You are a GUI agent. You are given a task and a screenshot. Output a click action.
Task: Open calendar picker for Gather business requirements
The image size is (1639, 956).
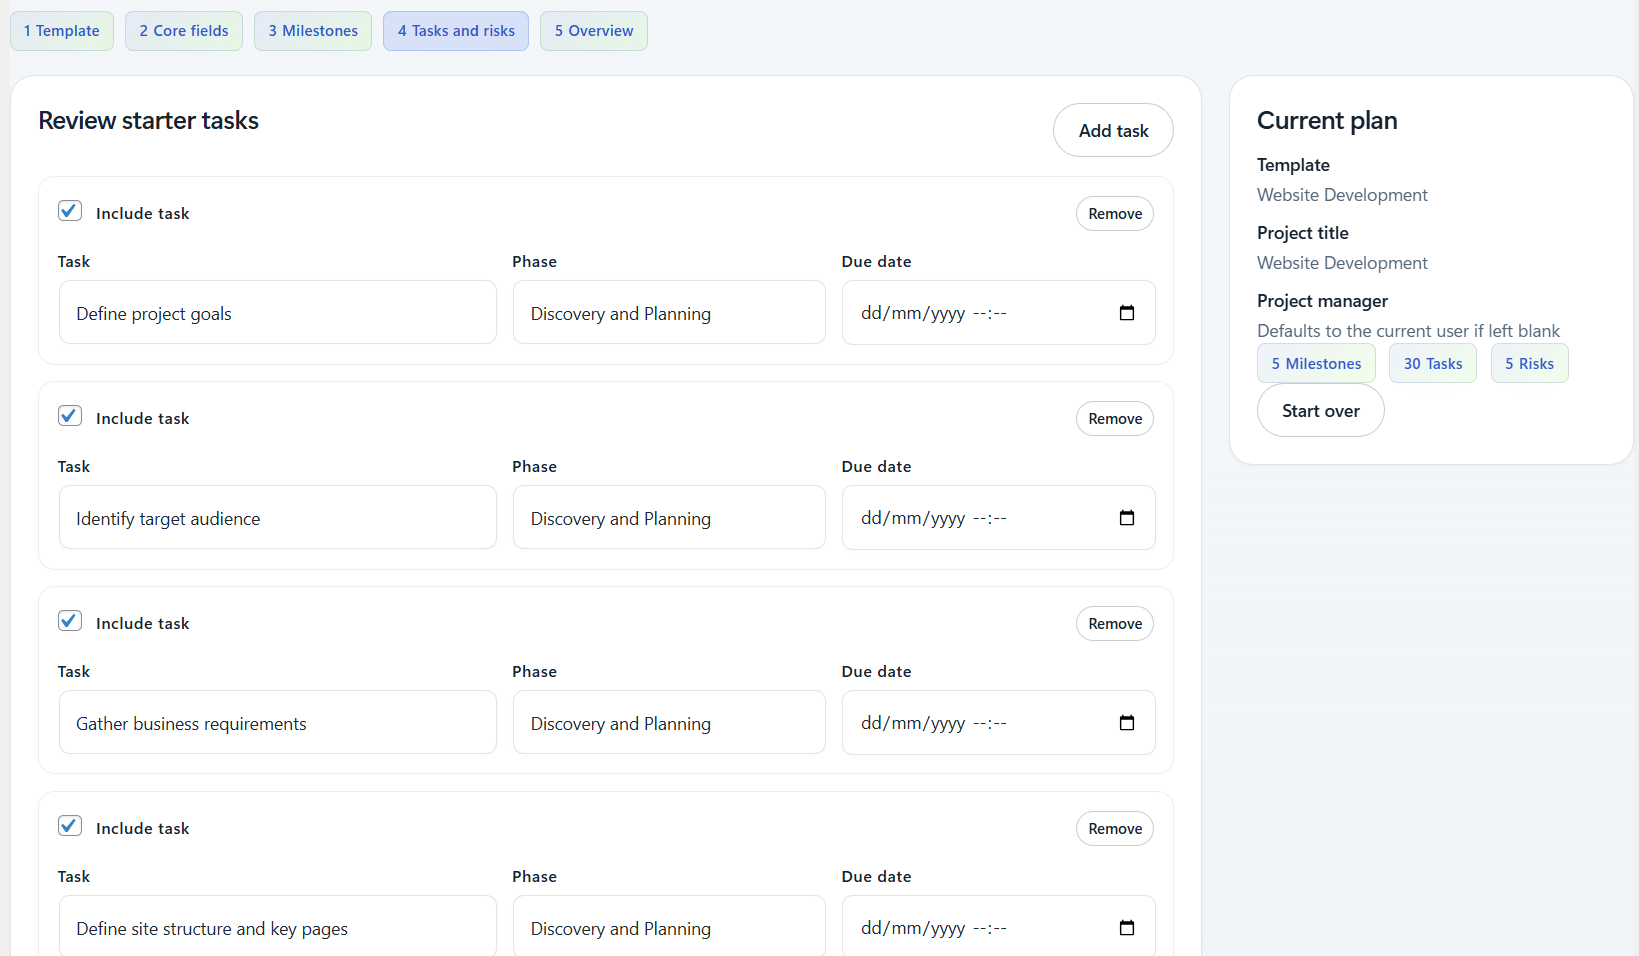coord(1127,723)
